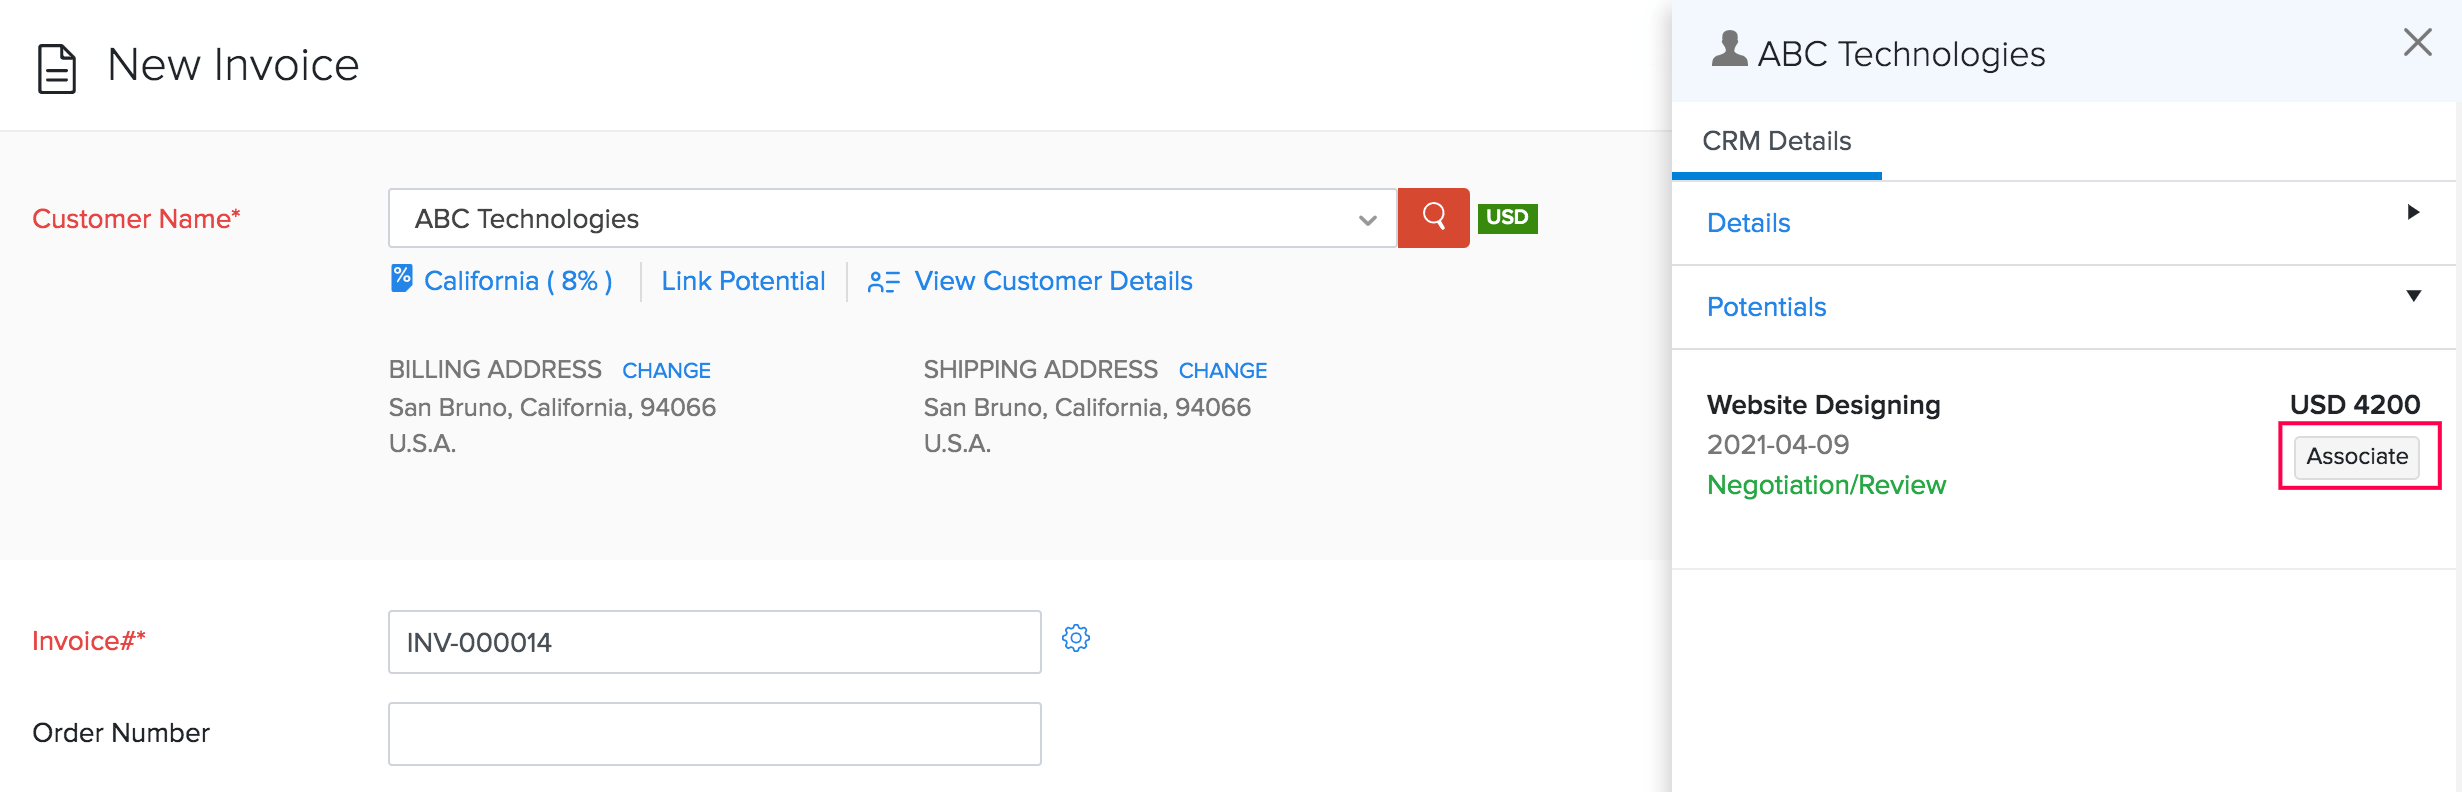Click the Associate button for Website Designing
The height and width of the screenshot is (792, 2462).
[2356, 456]
